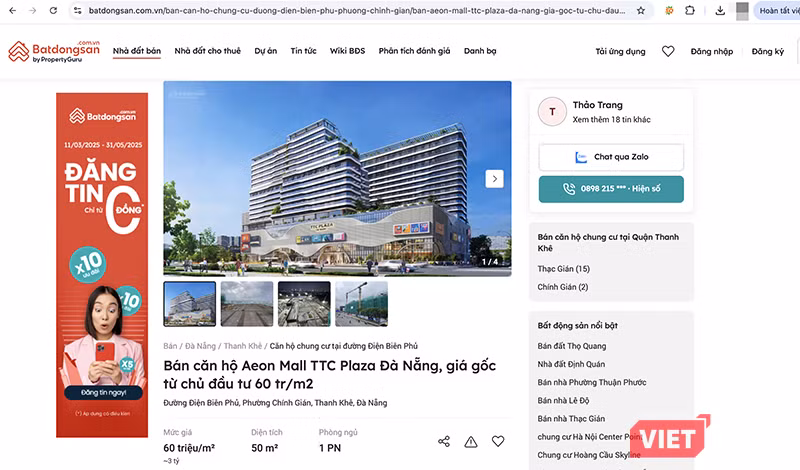The image size is (800, 470).
Task: Open Chính Gián (2) link
Action: coord(563,287)
